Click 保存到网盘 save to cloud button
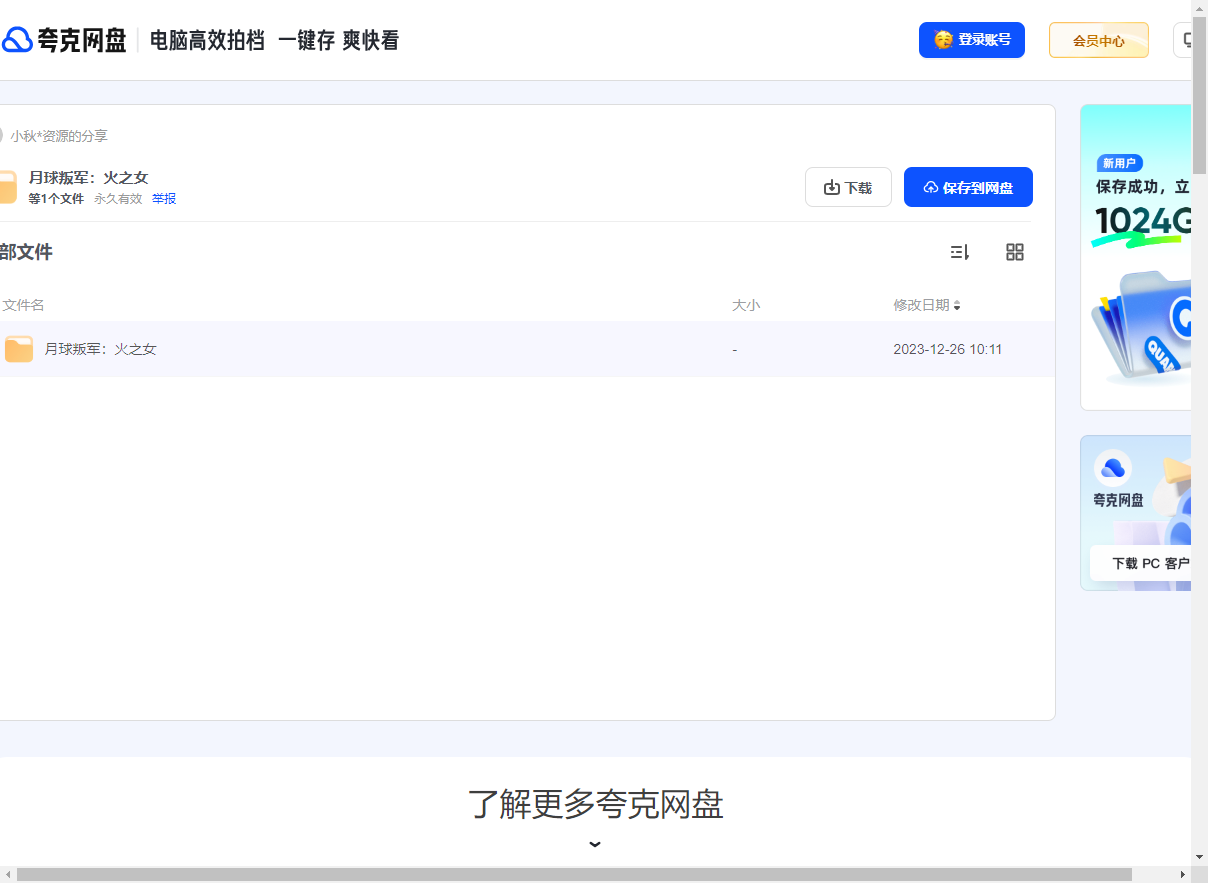 (x=968, y=187)
